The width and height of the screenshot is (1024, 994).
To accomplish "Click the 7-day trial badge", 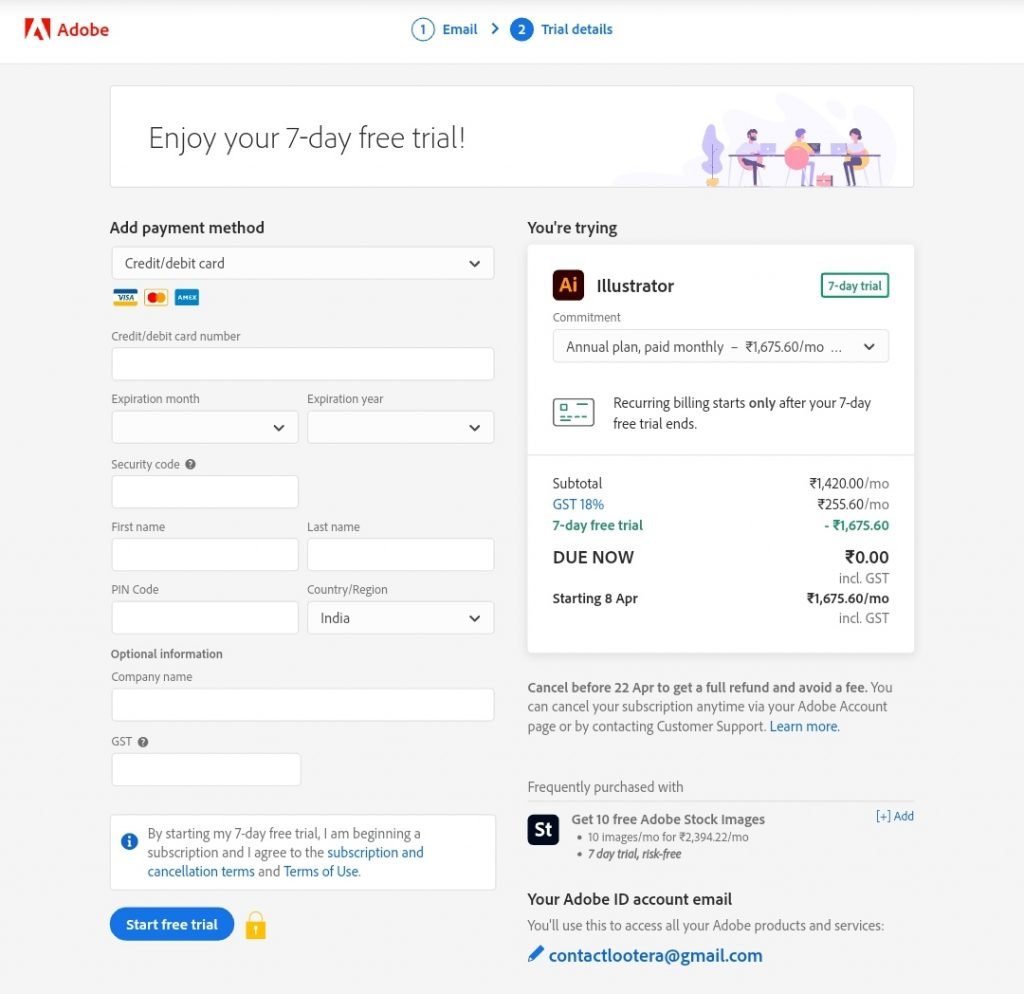I will 854,285.
